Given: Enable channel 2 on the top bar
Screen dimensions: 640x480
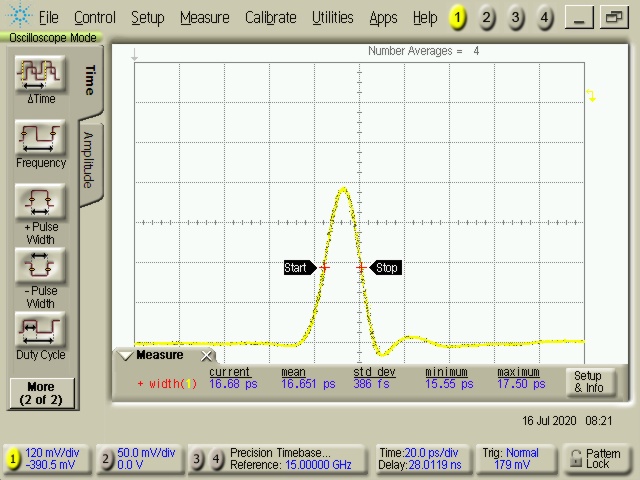Looking at the screenshot, I should click(x=486, y=17).
